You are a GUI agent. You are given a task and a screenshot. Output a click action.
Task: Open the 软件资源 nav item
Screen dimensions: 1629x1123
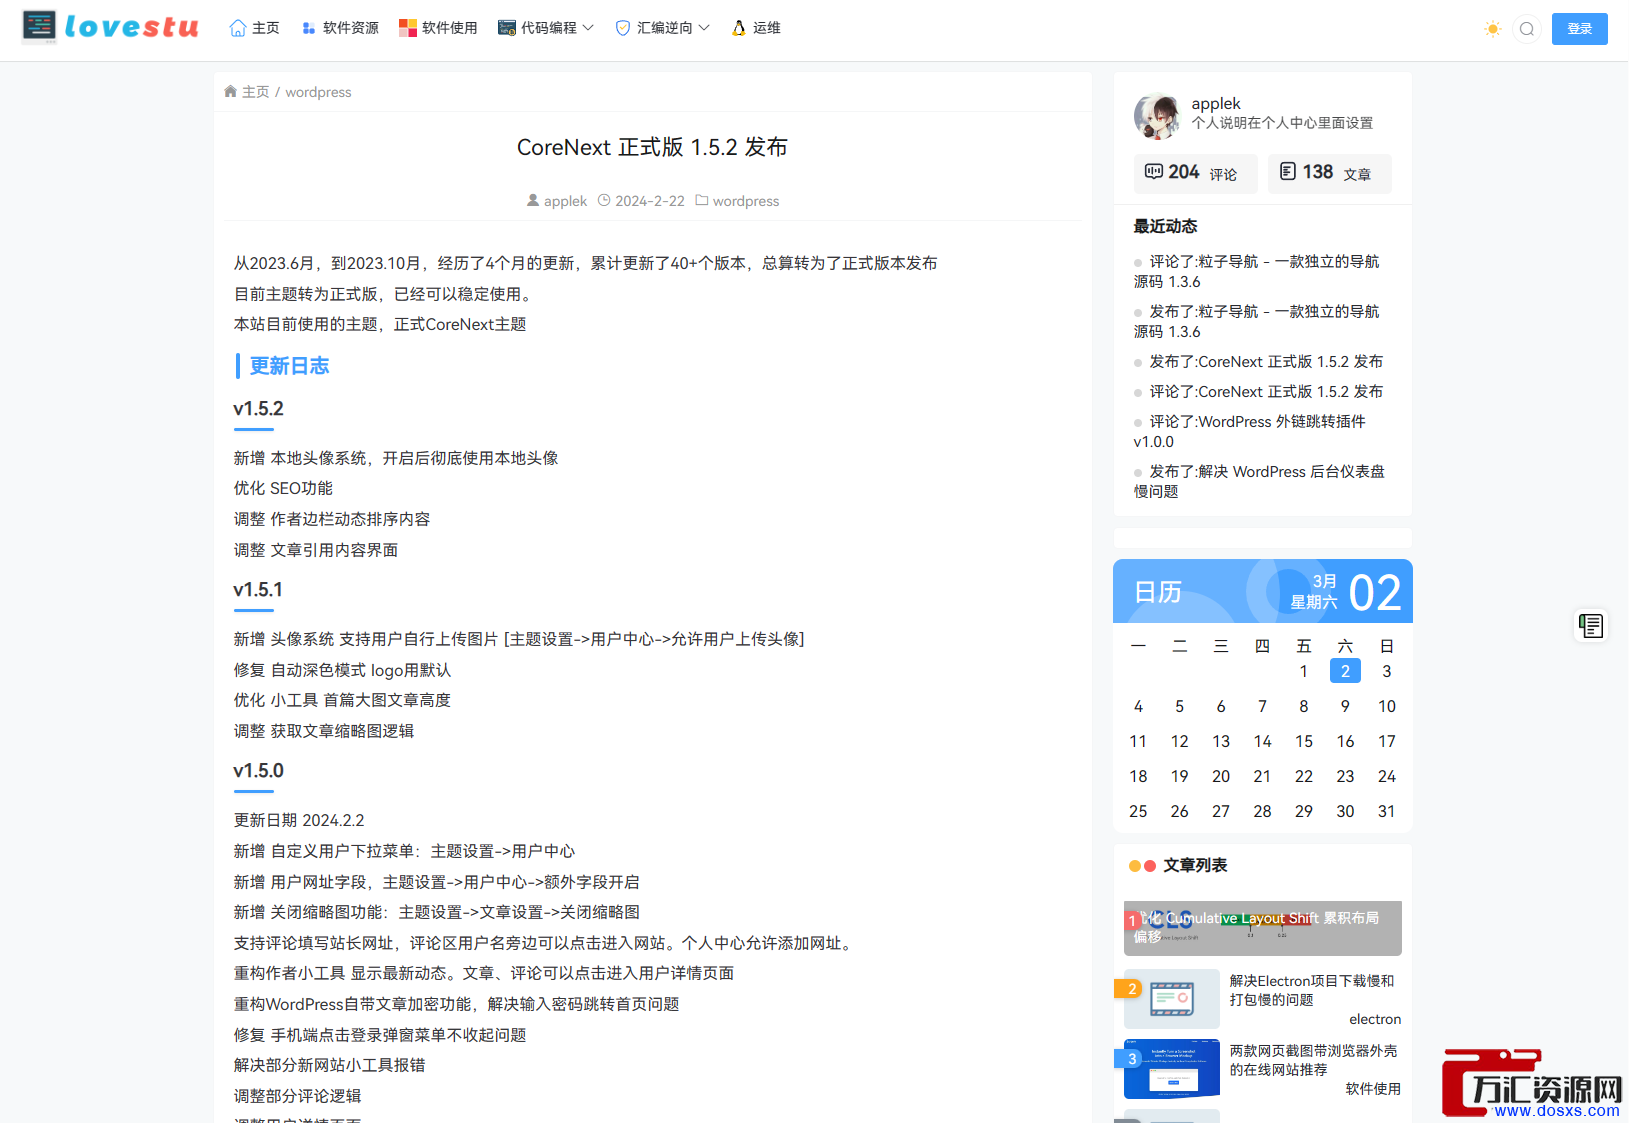[x=340, y=28]
